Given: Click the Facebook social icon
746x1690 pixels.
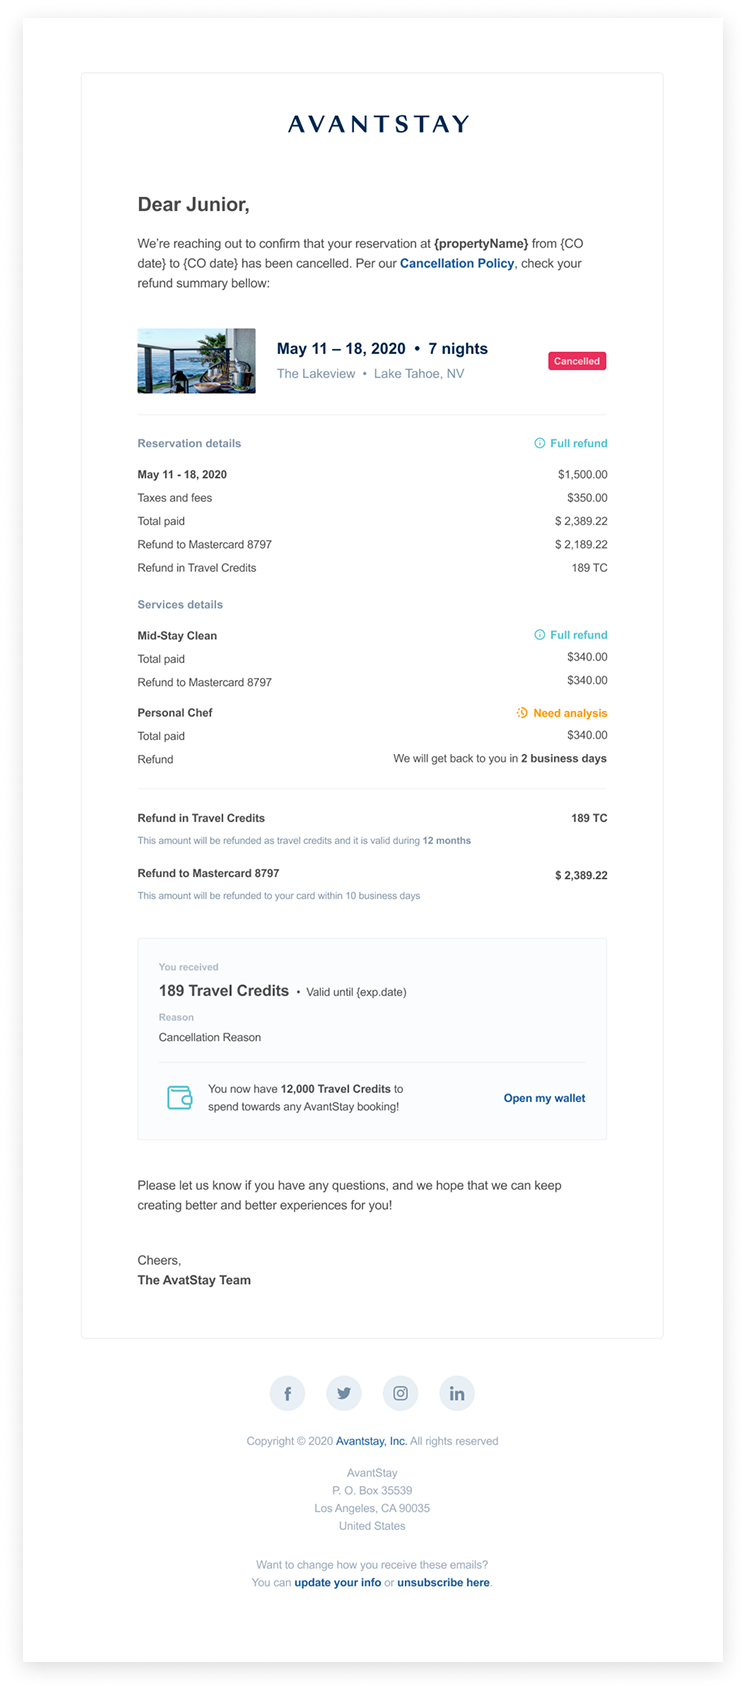Looking at the screenshot, I should [287, 1392].
